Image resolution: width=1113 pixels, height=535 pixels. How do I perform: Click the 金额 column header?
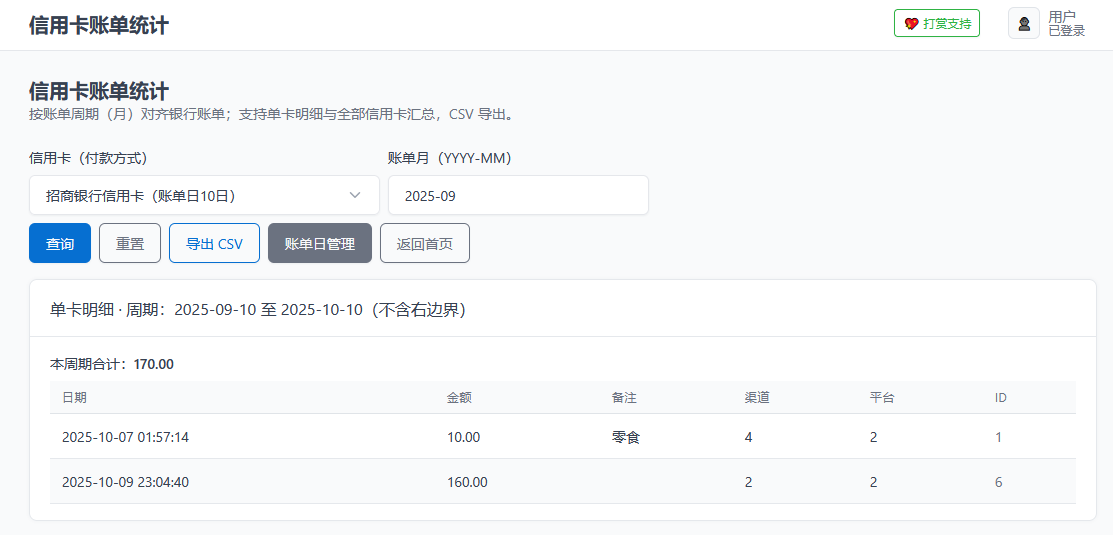pos(459,398)
